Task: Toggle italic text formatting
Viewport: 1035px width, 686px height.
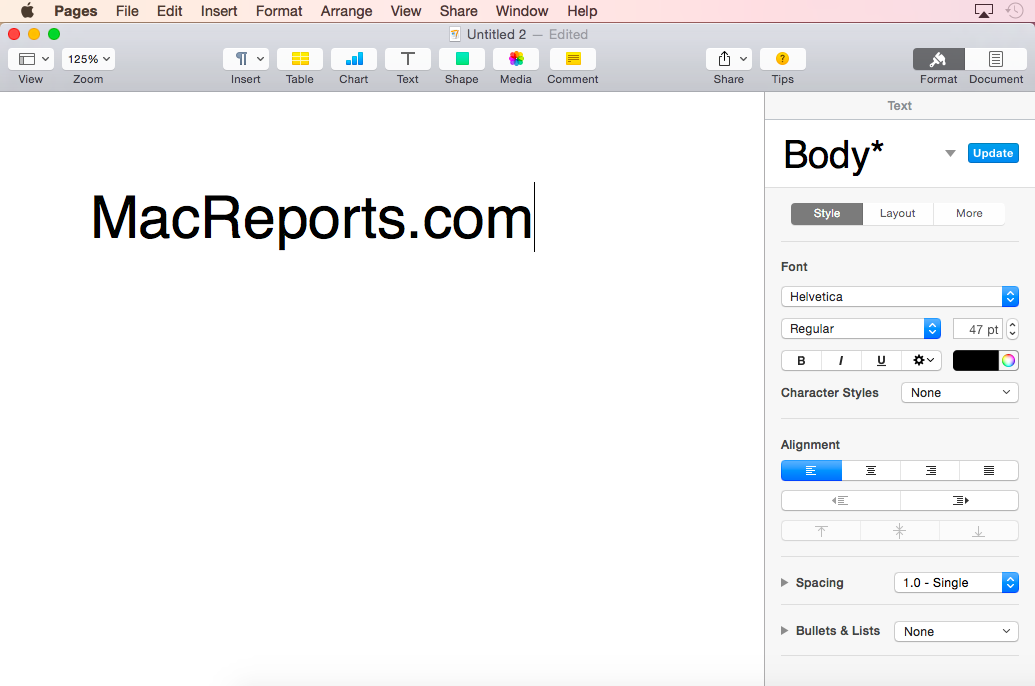Action: [x=841, y=361]
